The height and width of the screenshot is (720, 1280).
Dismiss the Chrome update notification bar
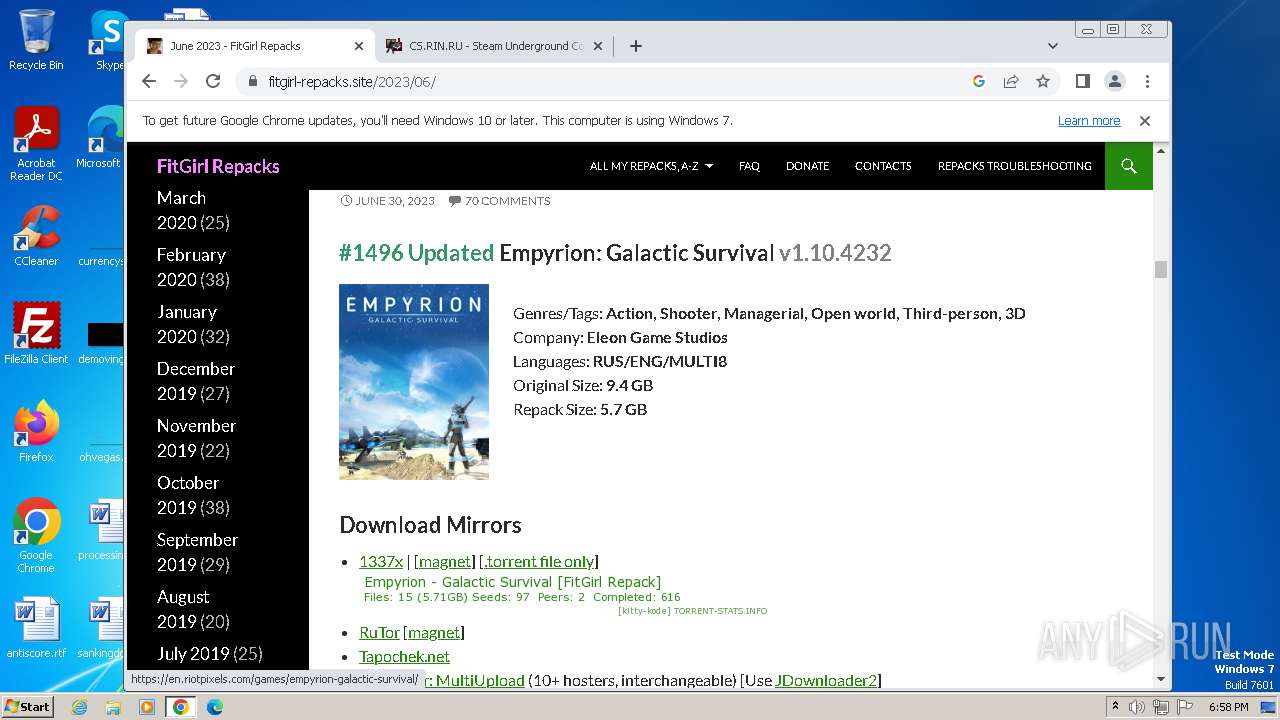1145,121
